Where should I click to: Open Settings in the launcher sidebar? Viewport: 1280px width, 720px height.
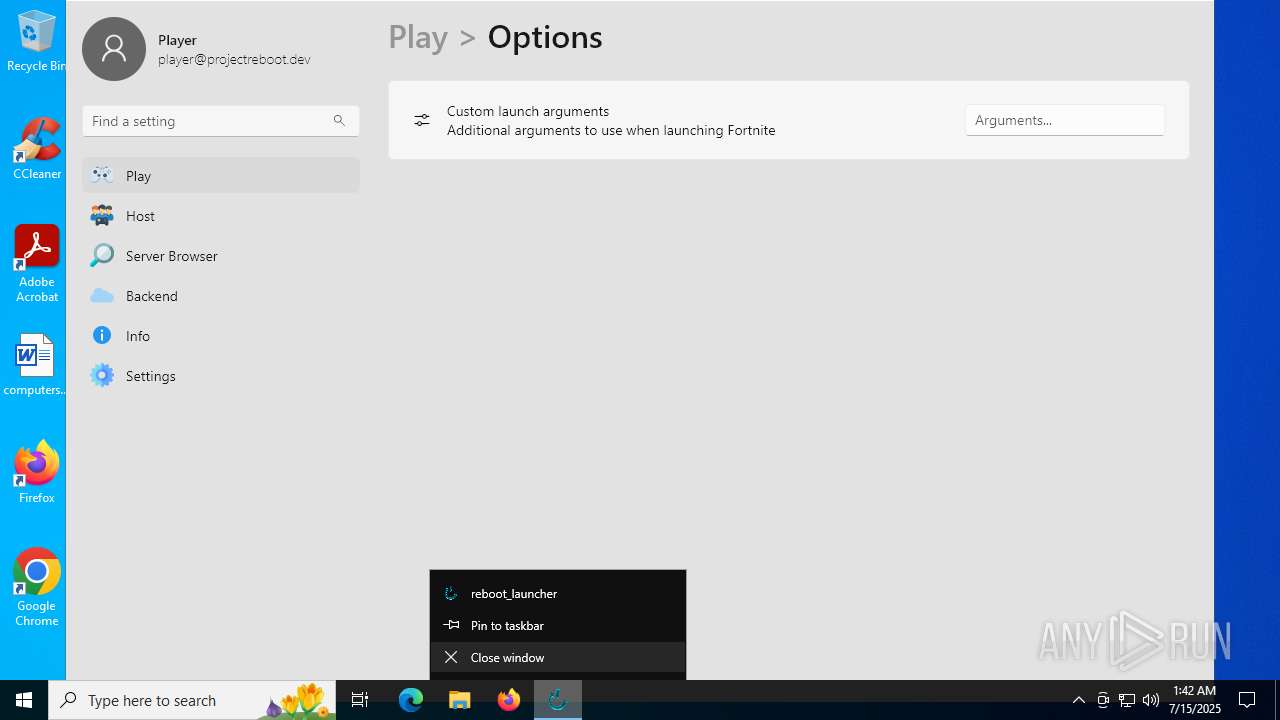[x=221, y=375]
